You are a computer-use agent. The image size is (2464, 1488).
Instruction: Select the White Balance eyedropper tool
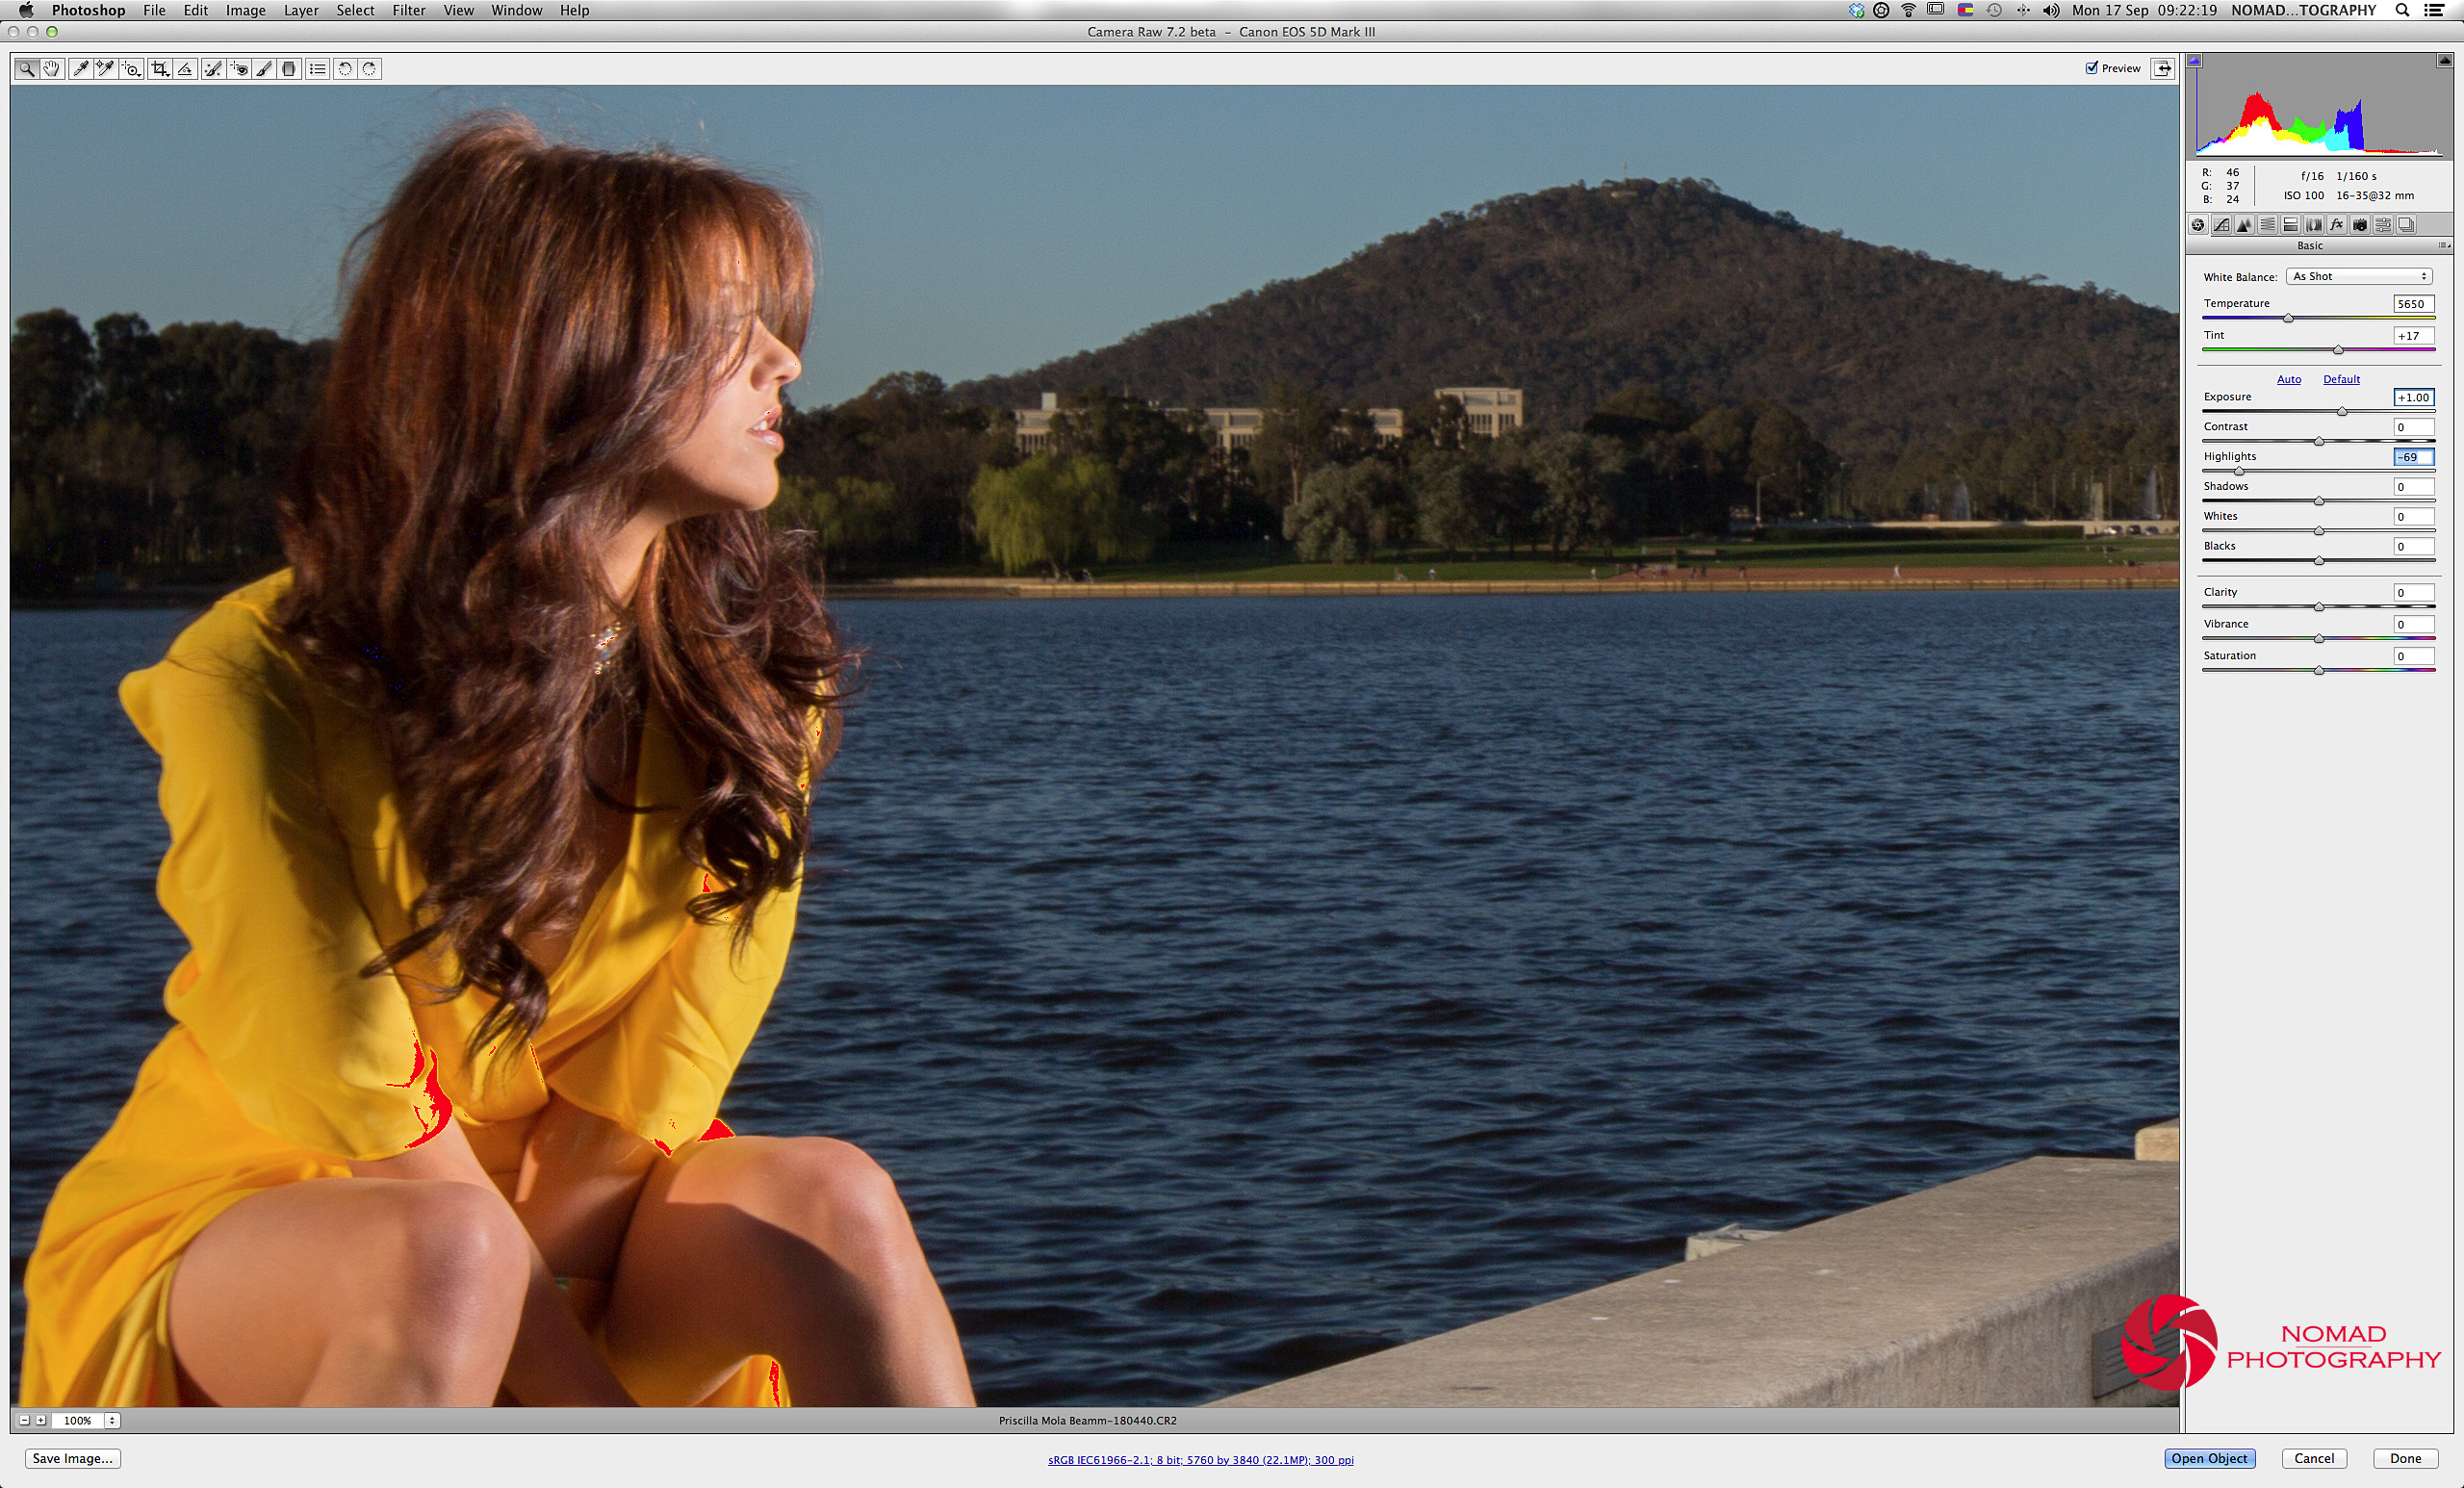tap(80, 69)
